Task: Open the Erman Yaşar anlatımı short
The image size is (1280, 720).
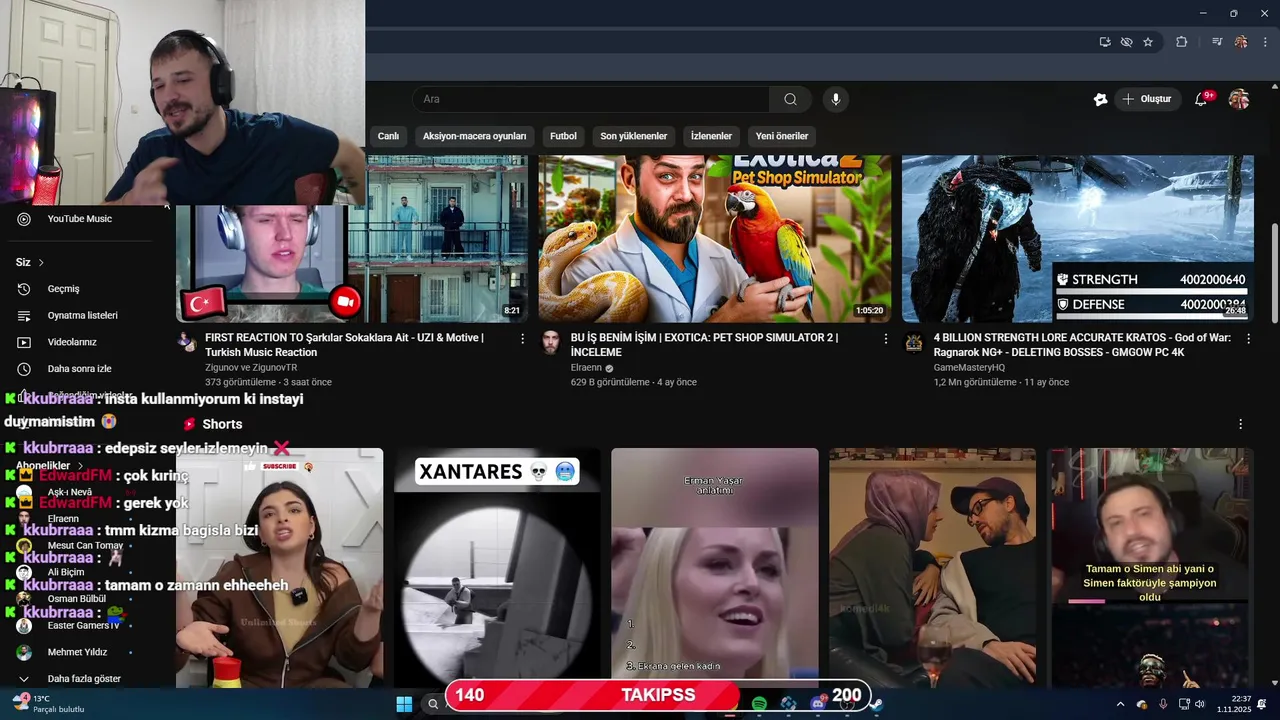Action: tap(715, 568)
